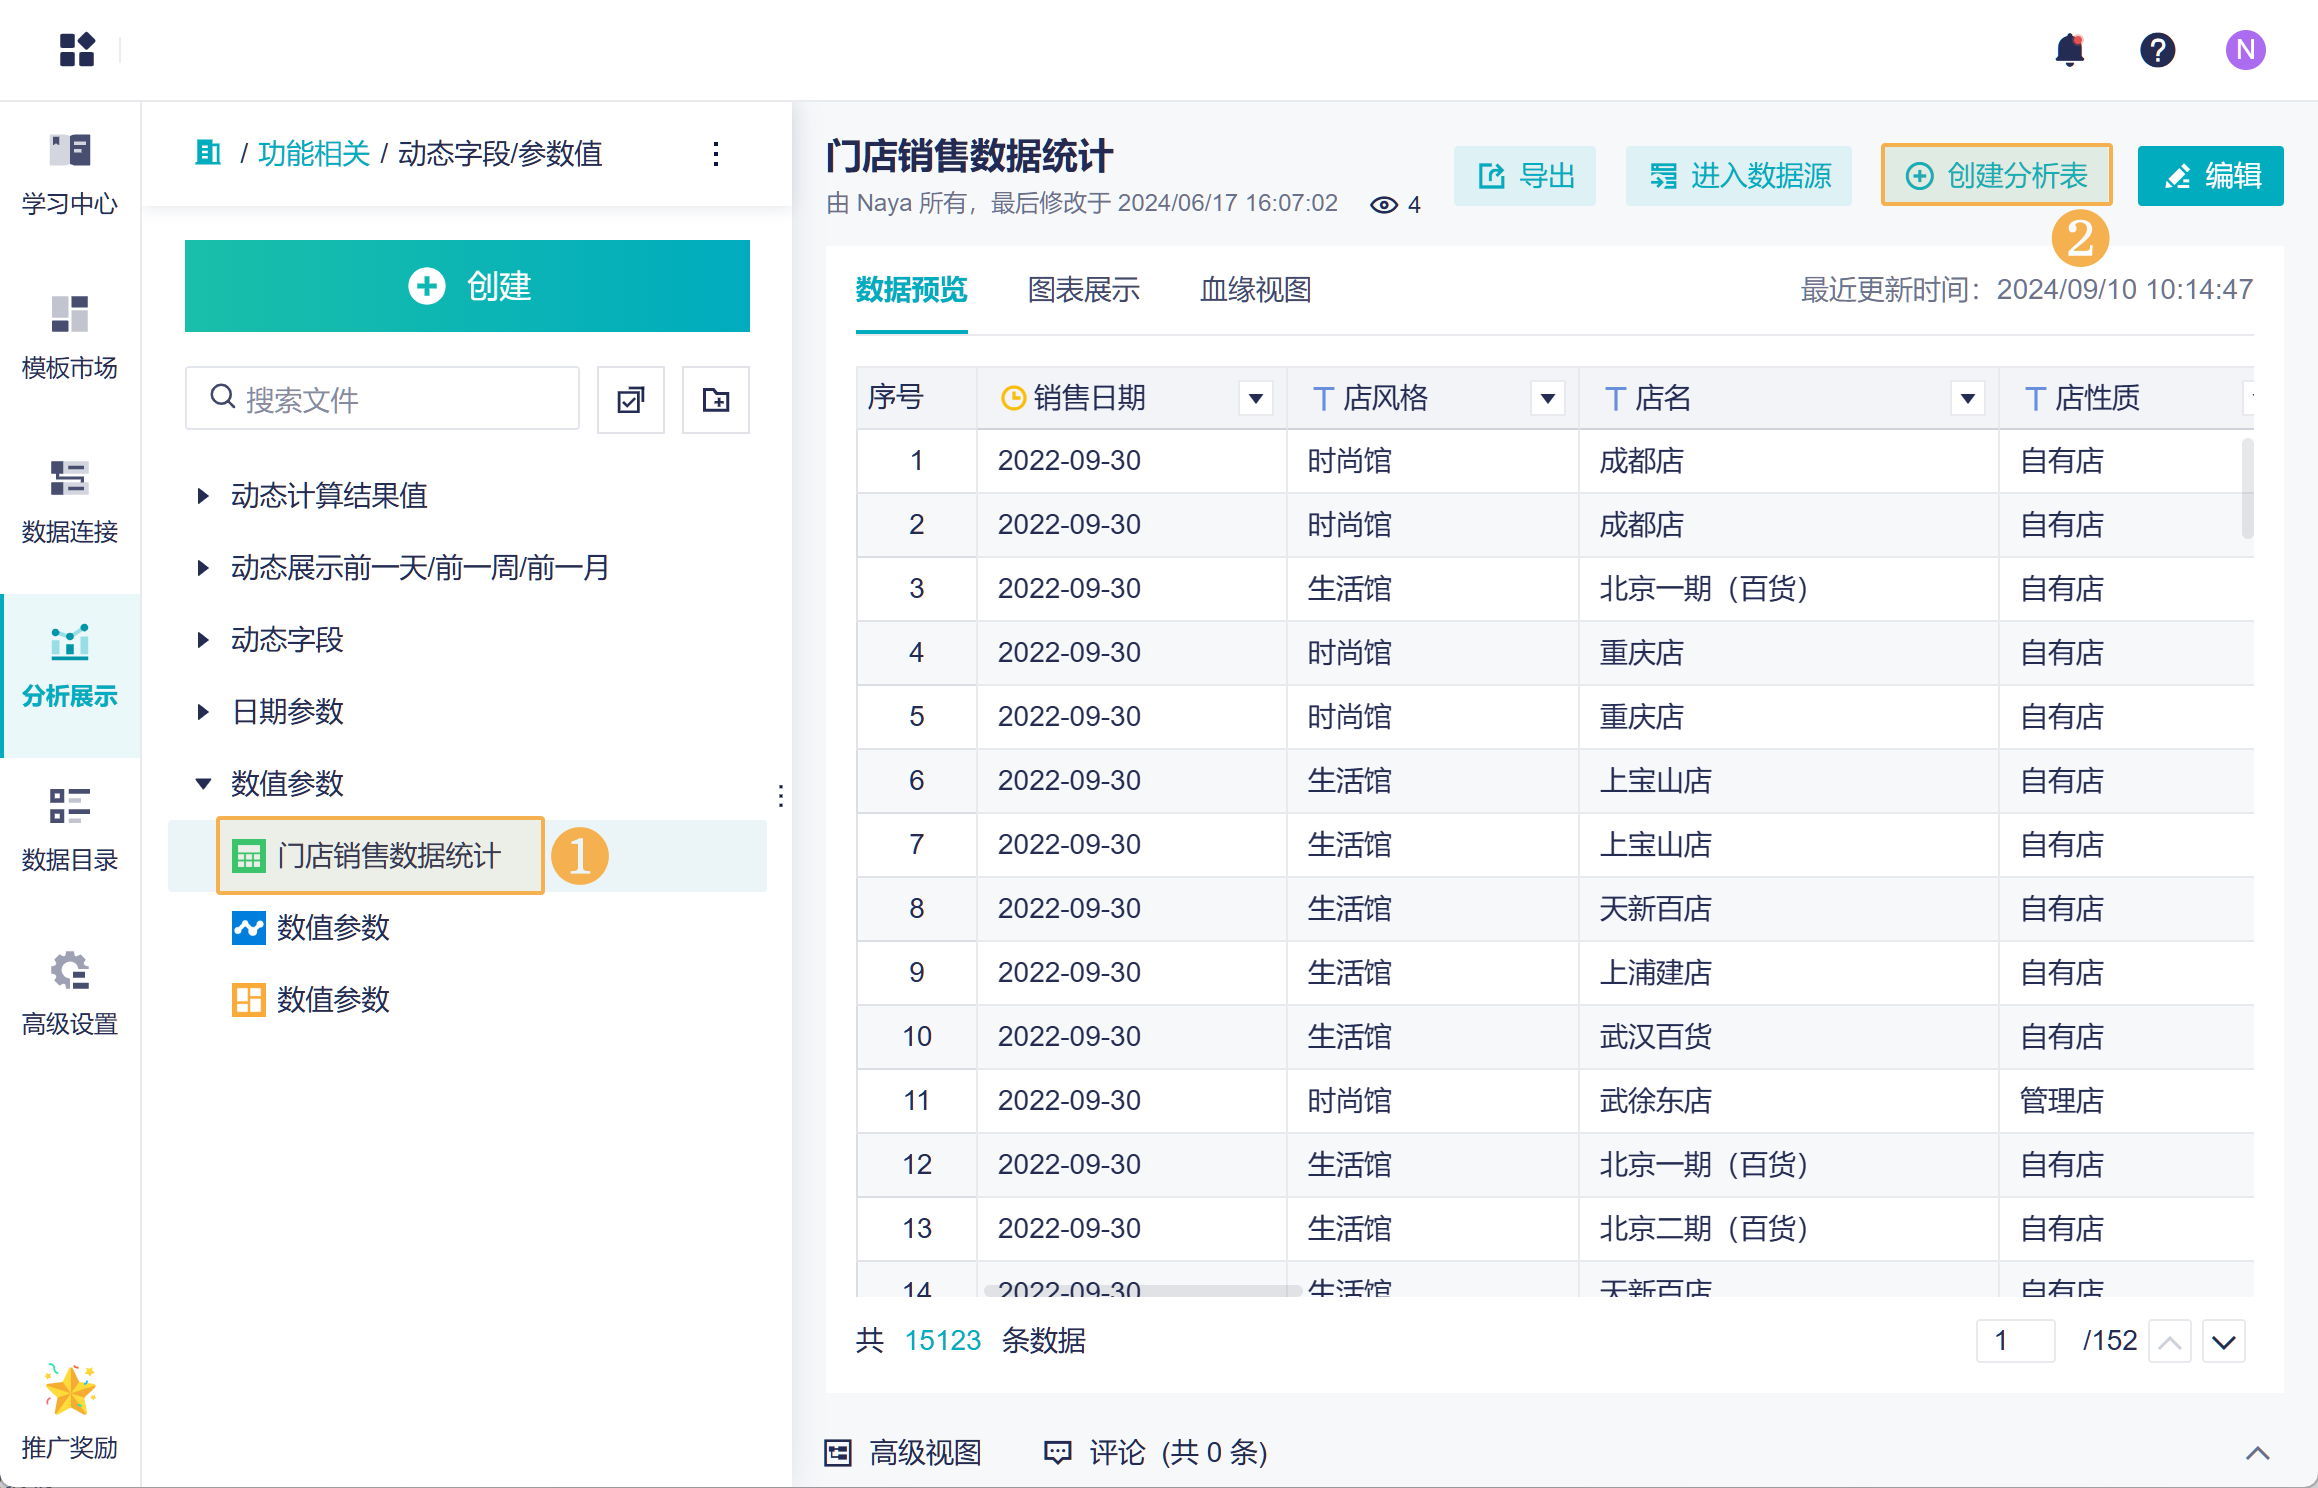Click the view count eye icon
The width and height of the screenshot is (2318, 1488).
pyautogui.click(x=1383, y=205)
